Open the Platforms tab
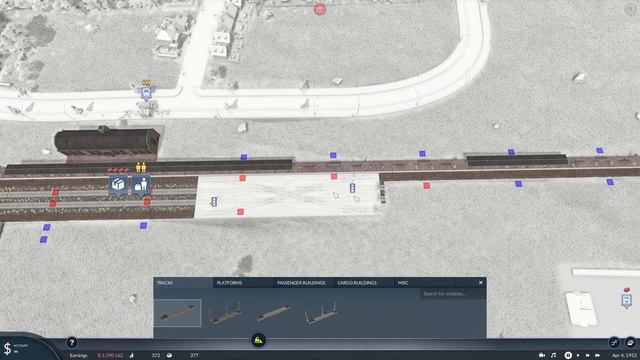 click(x=243, y=282)
